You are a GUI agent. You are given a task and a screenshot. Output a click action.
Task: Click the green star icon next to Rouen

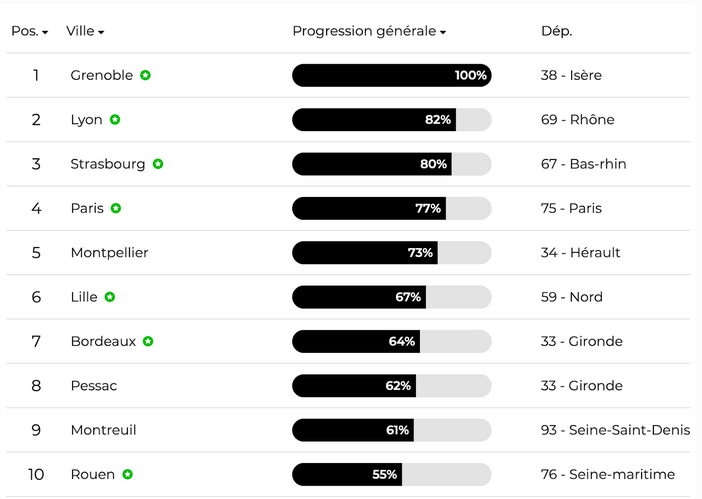(x=128, y=474)
